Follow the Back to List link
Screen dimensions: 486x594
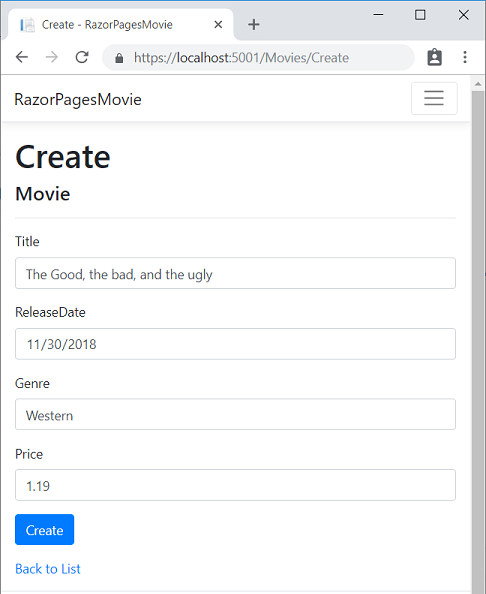[x=48, y=569]
